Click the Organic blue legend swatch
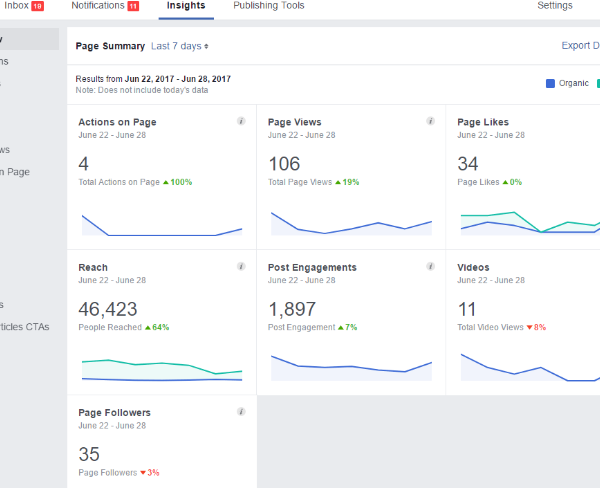Viewport: 600px width, 488px height. [x=550, y=83]
